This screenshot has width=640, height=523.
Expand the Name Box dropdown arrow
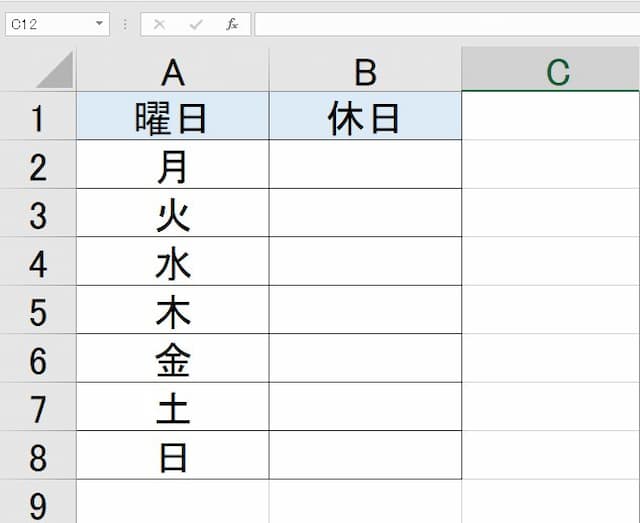[99, 24]
